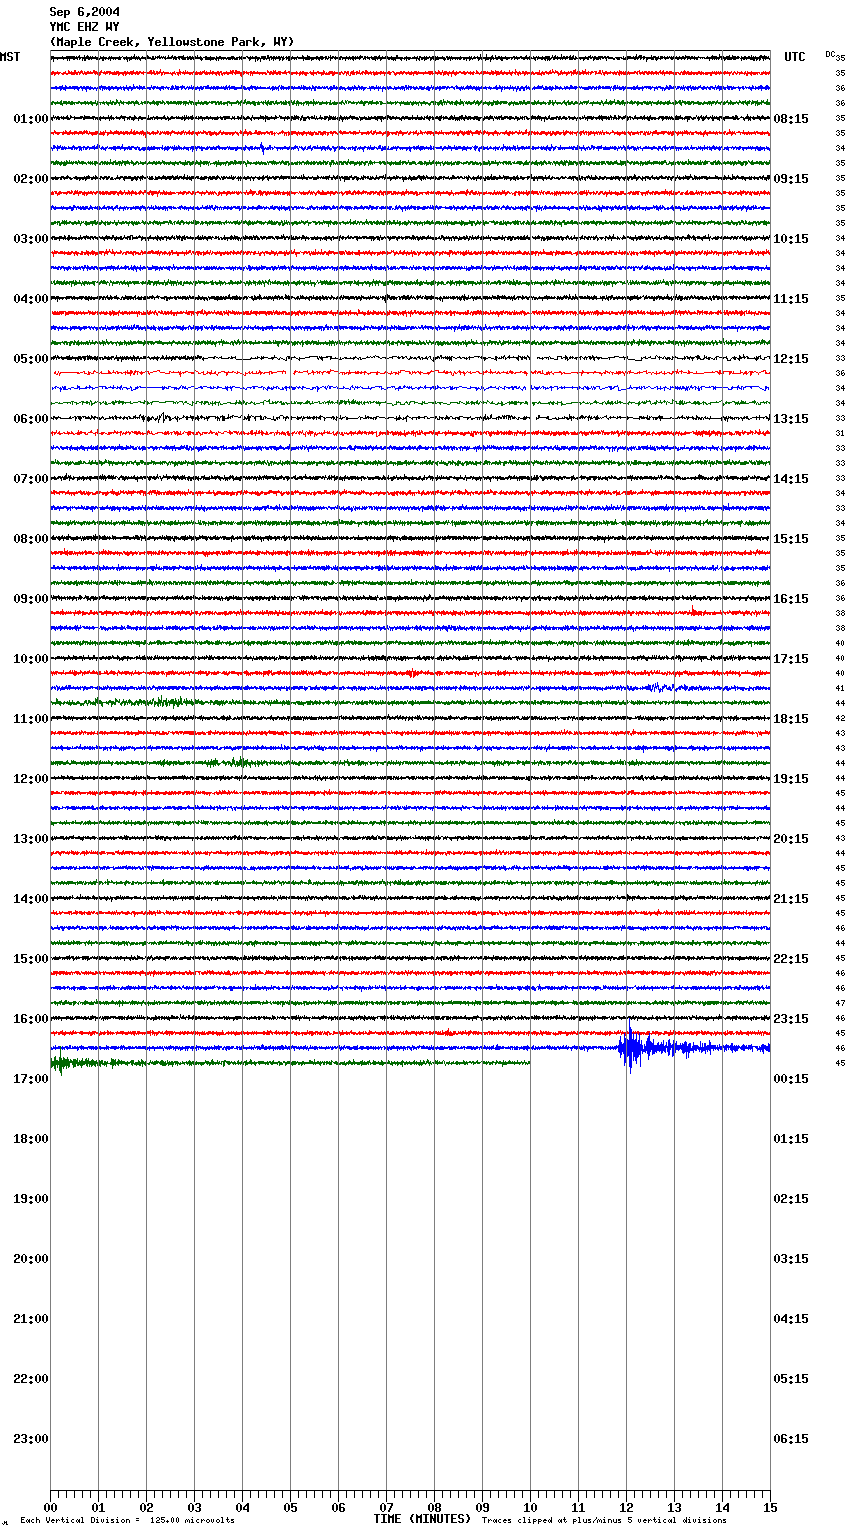Click 'Traces clipped at plus/minus 5 vertical divisions'
Viewport: 850px width, 1534px height.
(x=604, y=1521)
